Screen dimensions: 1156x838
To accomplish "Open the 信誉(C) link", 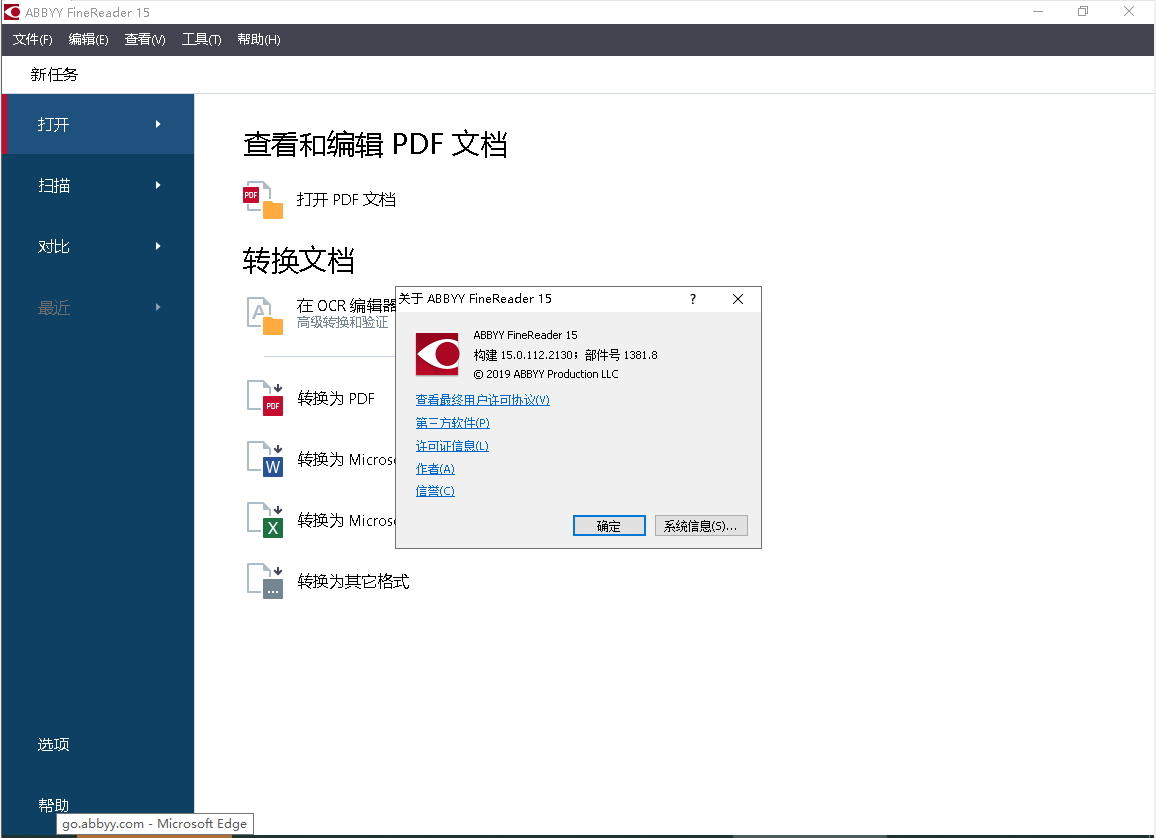I will (x=435, y=491).
